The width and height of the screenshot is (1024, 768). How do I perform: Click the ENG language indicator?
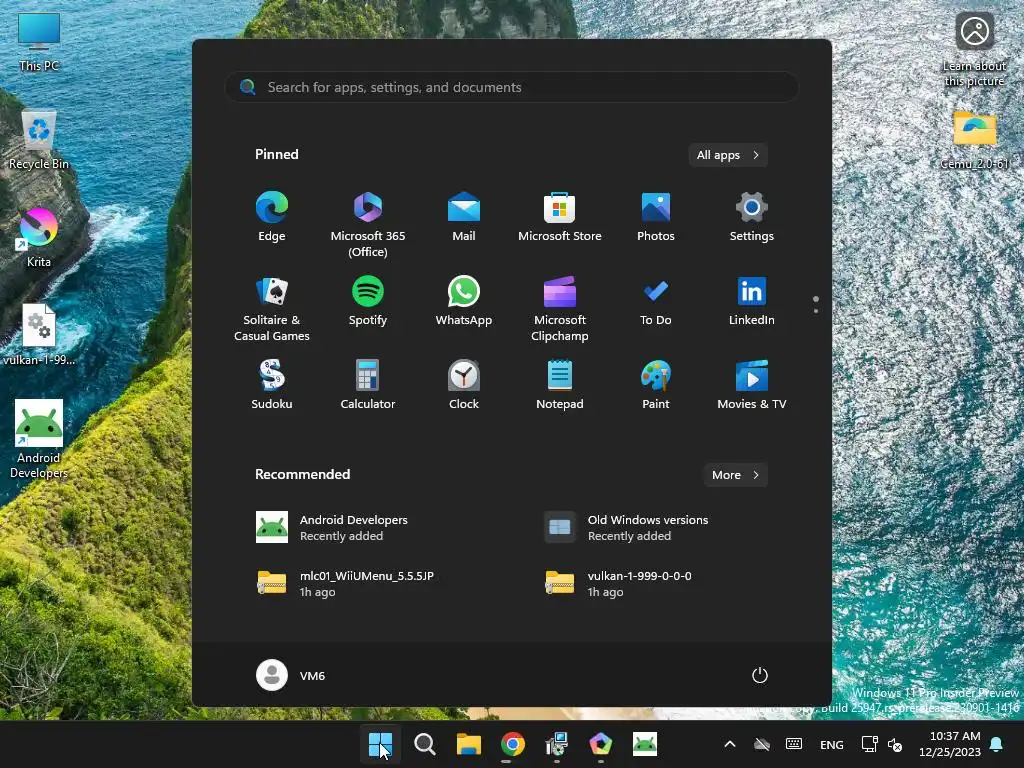coord(831,744)
